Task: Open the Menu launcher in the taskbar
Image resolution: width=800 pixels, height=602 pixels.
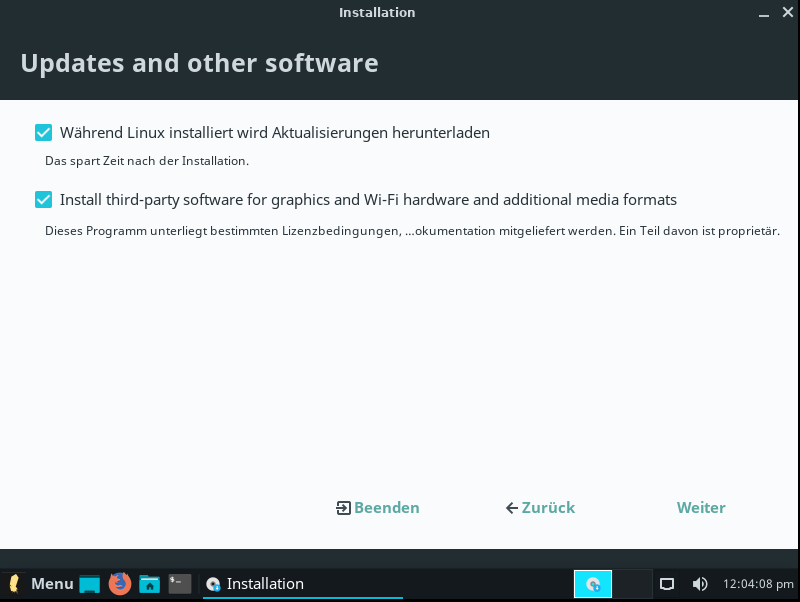Action: coord(41,584)
